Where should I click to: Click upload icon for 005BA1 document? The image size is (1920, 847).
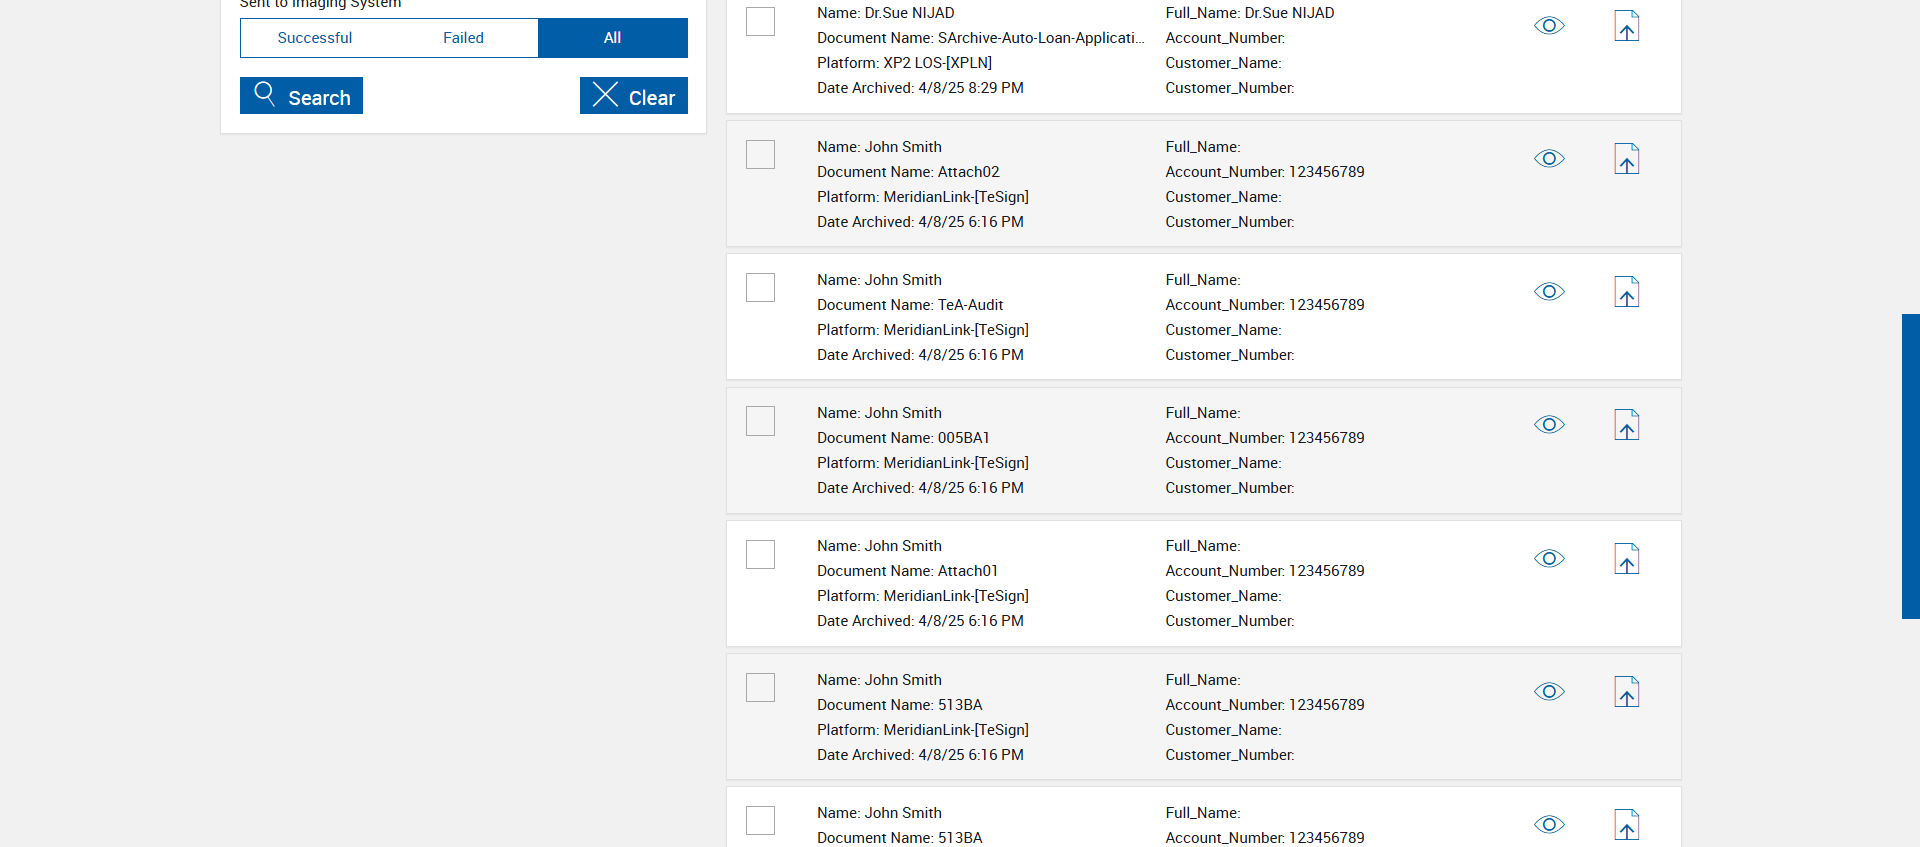1627,425
